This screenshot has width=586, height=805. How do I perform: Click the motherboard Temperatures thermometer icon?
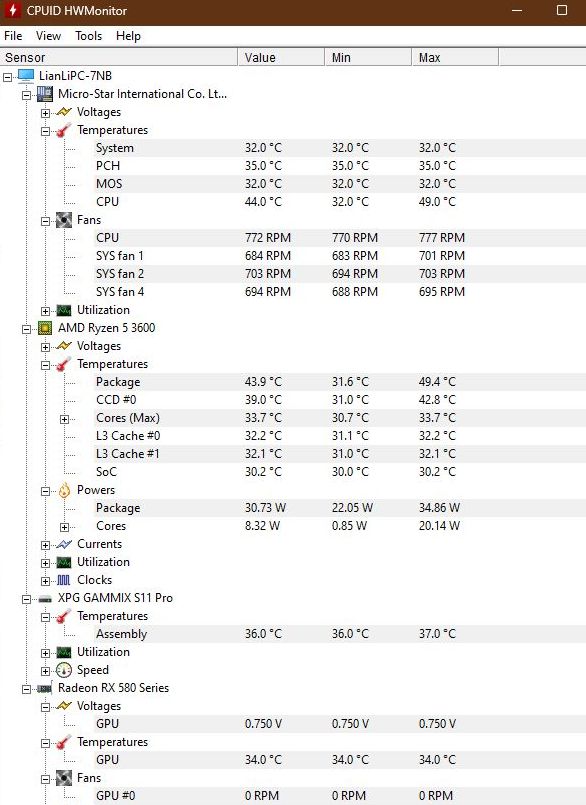[x=64, y=130]
